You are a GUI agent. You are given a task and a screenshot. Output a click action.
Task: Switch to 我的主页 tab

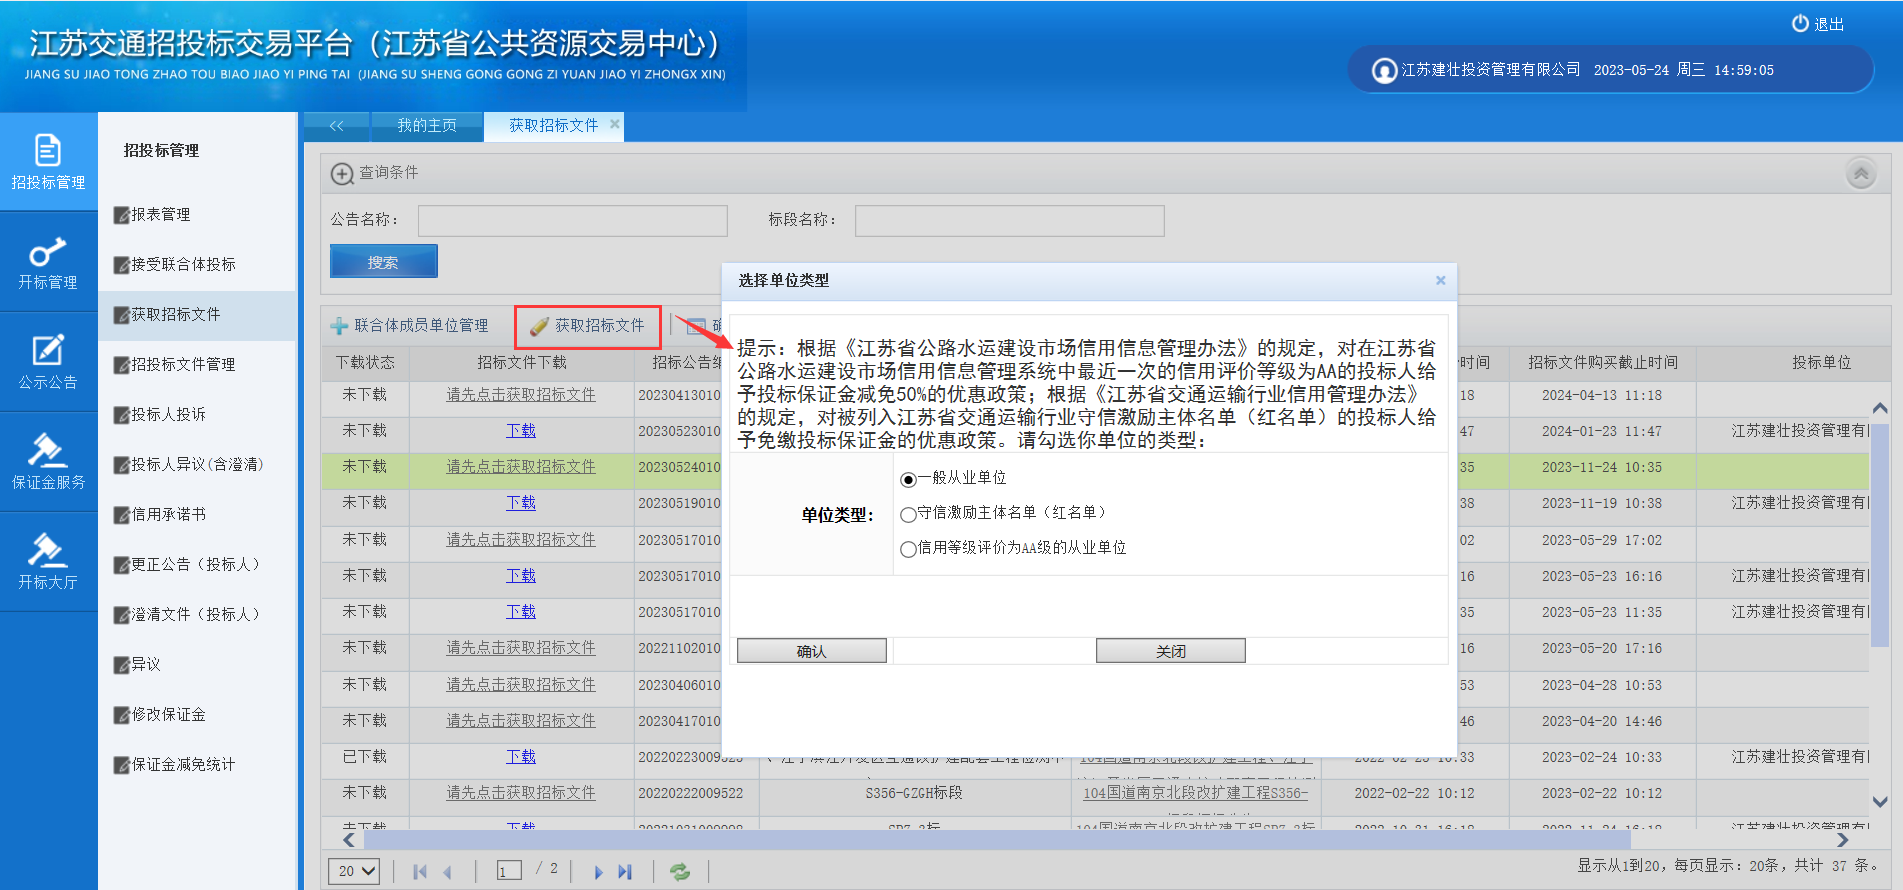427,126
